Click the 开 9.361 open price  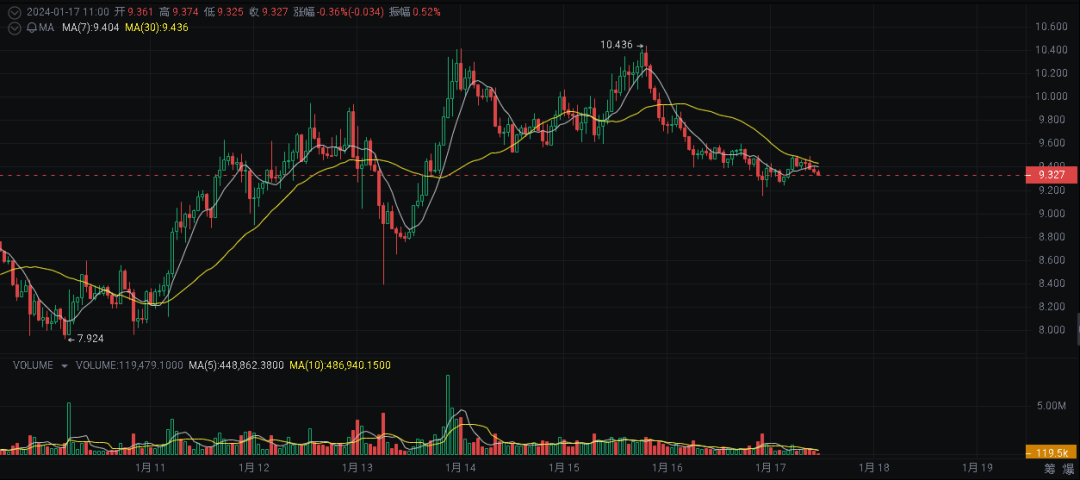[134, 12]
